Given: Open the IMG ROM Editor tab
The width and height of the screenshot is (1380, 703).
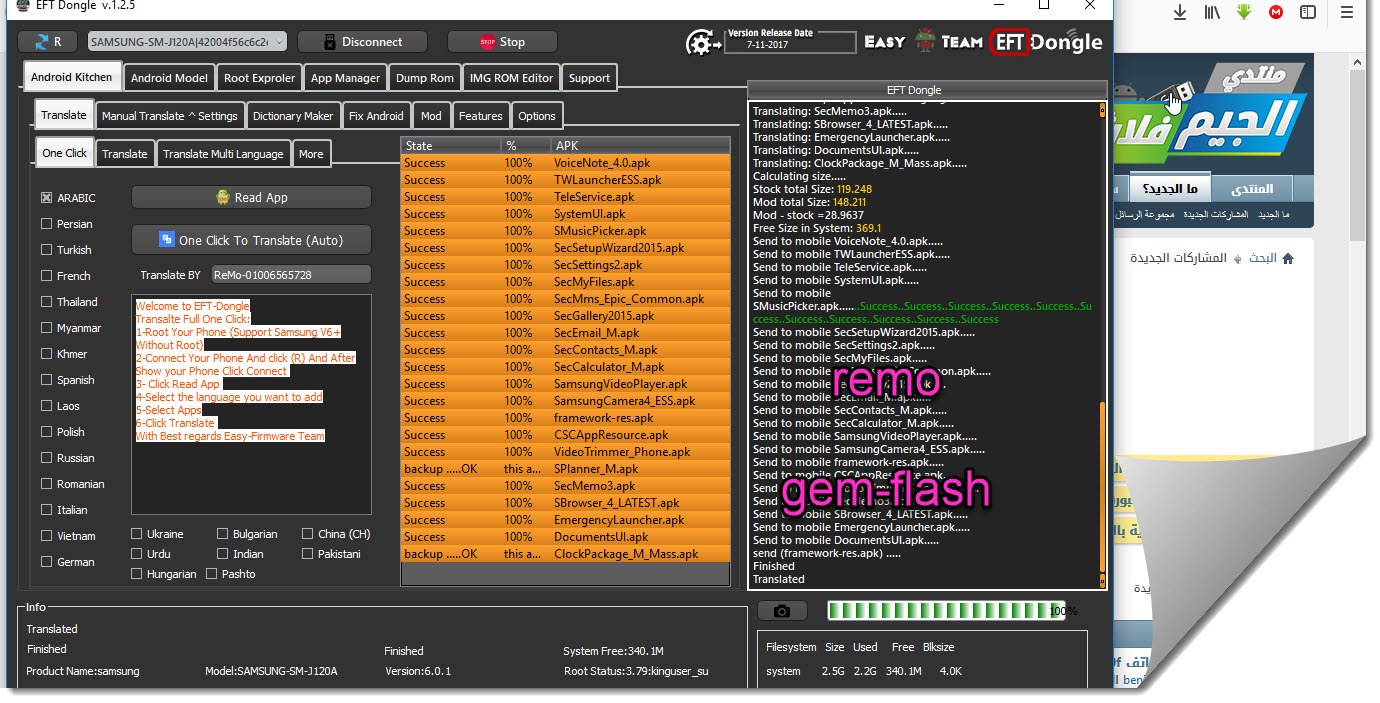Looking at the screenshot, I should 511,78.
